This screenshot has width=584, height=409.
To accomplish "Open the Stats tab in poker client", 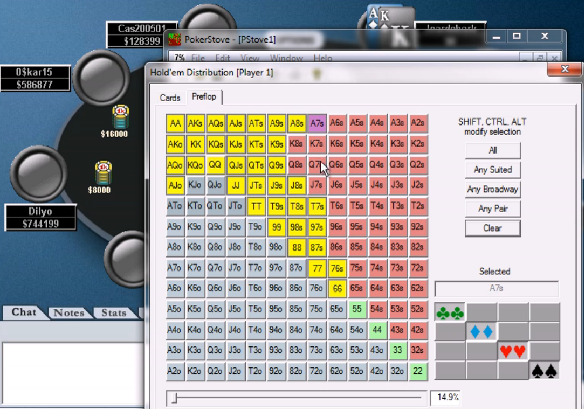I will pyautogui.click(x=114, y=313).
